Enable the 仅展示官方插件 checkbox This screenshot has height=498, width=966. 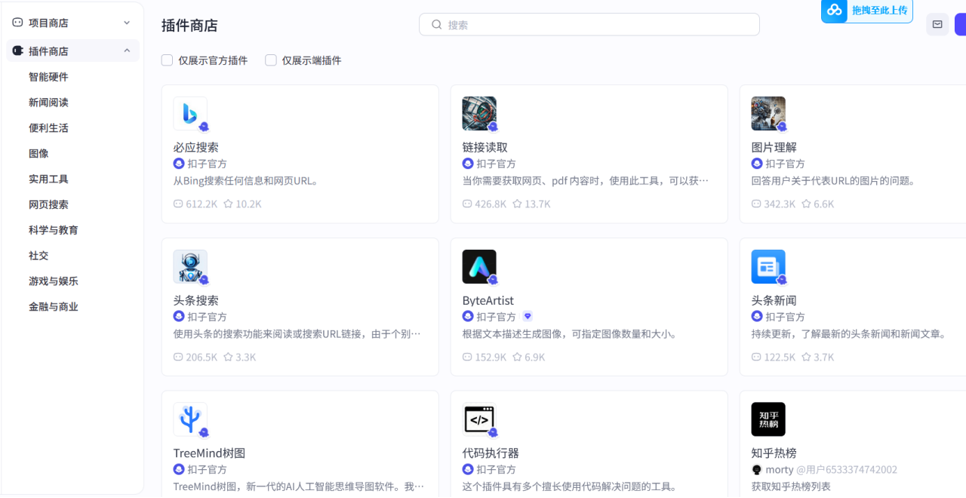coord(167,60)
